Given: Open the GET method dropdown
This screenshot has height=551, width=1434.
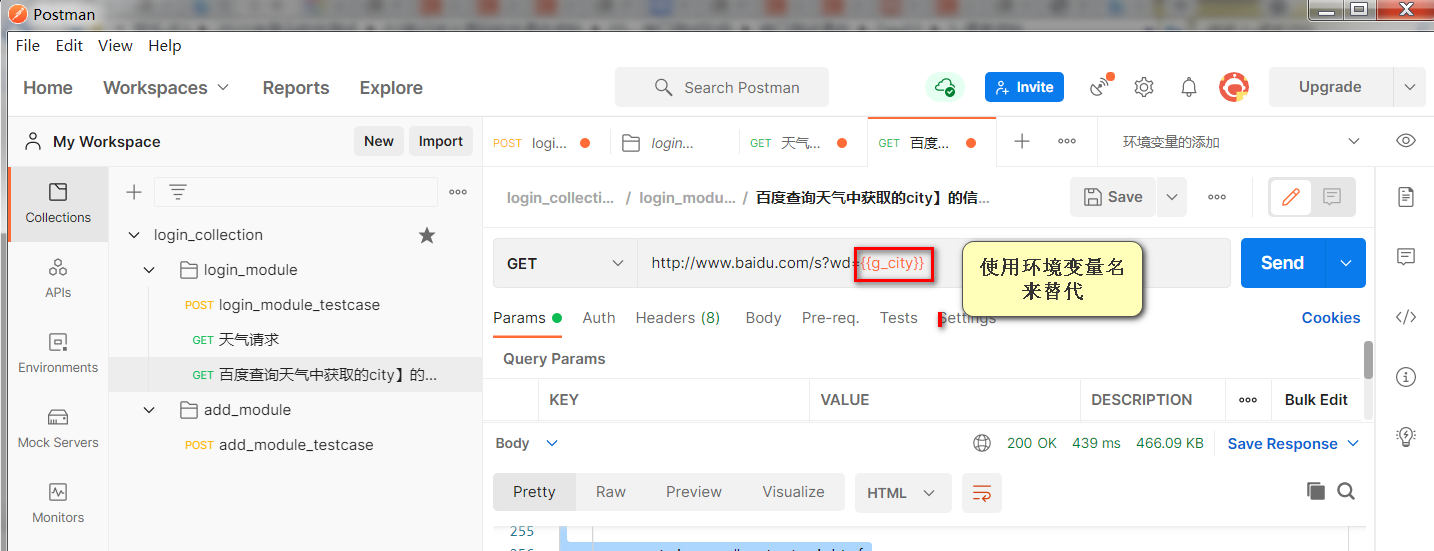Looking at the screenshot, I should 566,263.
